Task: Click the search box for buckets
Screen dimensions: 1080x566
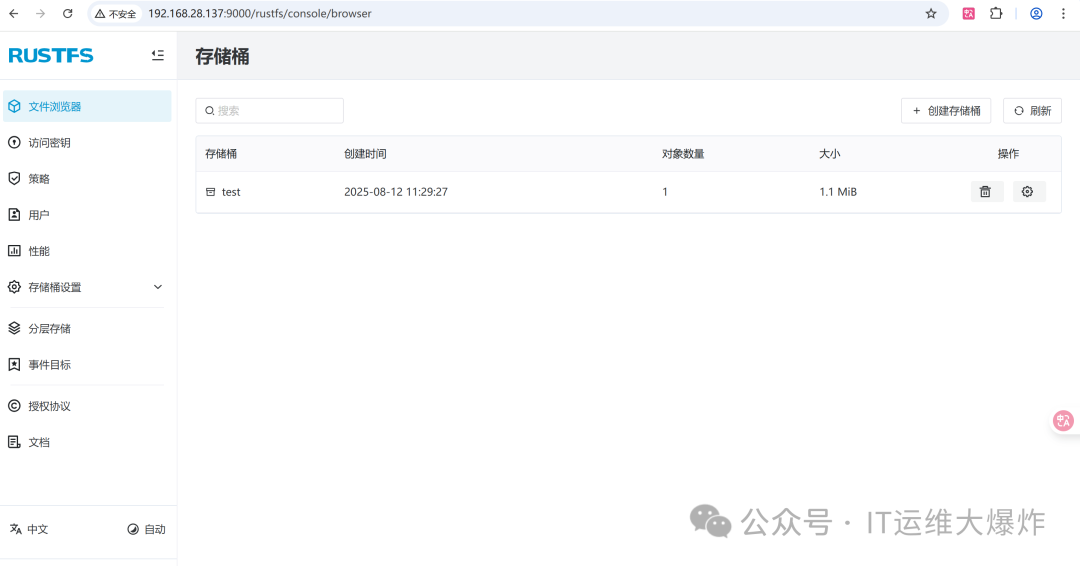Action: coord(269,110)
